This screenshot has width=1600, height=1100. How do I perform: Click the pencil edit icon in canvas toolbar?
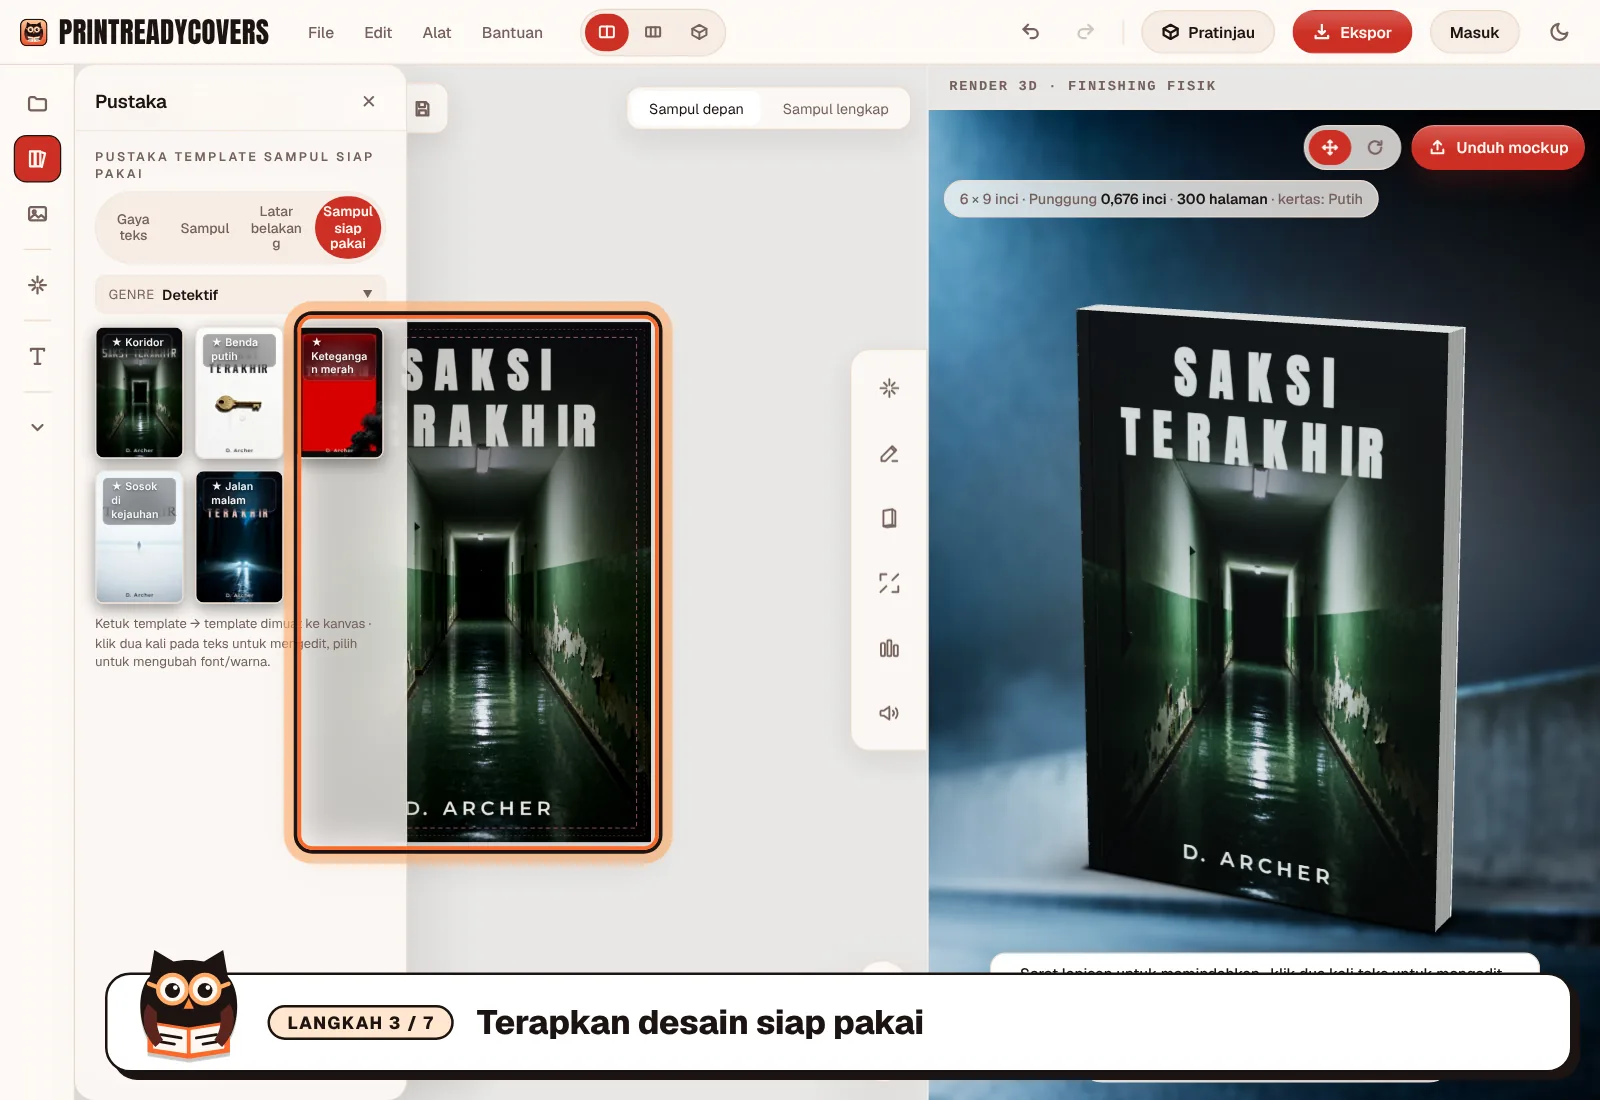click(889, 454)
